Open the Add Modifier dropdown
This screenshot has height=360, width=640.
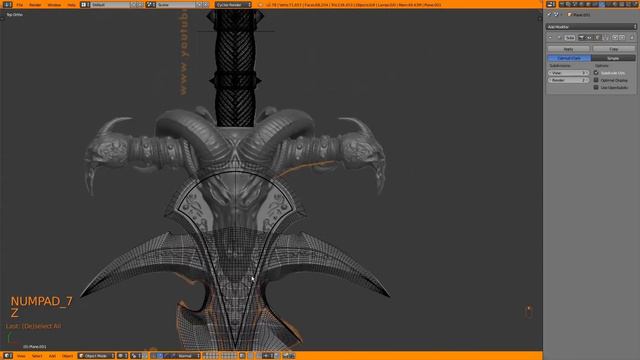pyautogui.click(x=591, y=27)
